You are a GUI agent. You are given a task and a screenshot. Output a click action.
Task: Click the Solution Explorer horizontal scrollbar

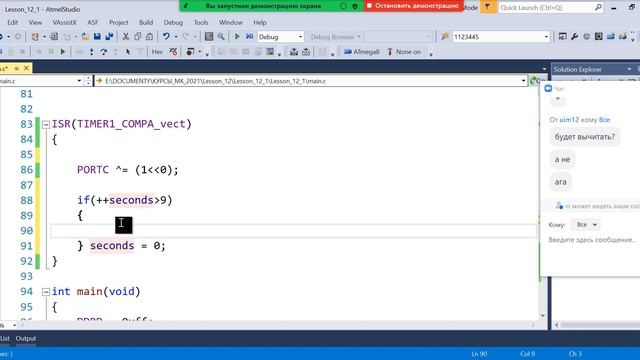(598, 325)
